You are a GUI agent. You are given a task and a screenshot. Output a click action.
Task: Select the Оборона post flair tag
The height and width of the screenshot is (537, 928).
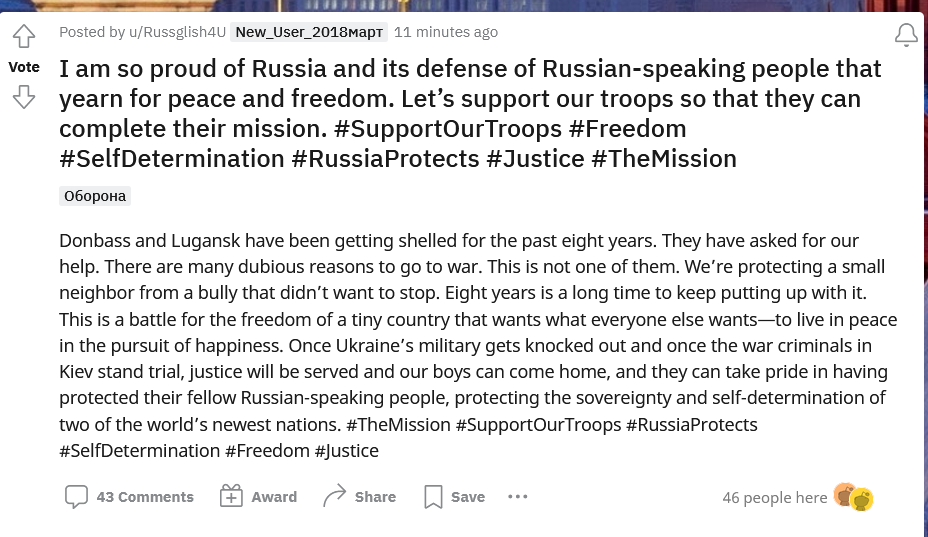[x=95, y=196]
